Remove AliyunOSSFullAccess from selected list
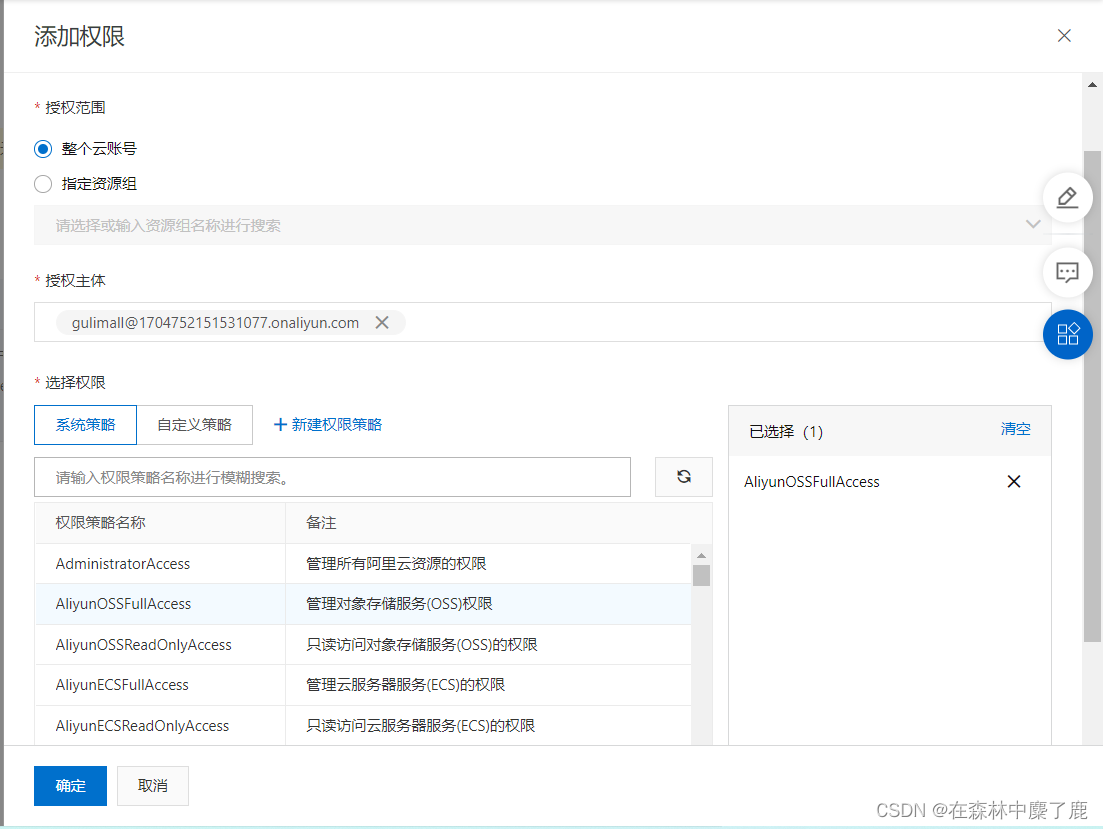This screenshot has width=1103, height=829. click(x=1014, y=481)
